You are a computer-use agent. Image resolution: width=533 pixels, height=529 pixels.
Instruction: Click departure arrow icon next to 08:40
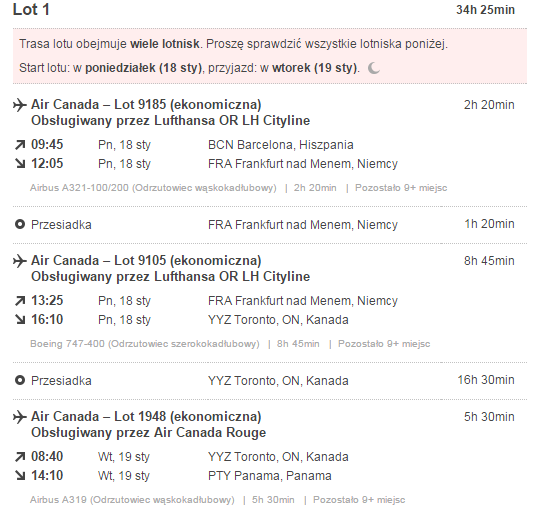click(x=20, y=457)
